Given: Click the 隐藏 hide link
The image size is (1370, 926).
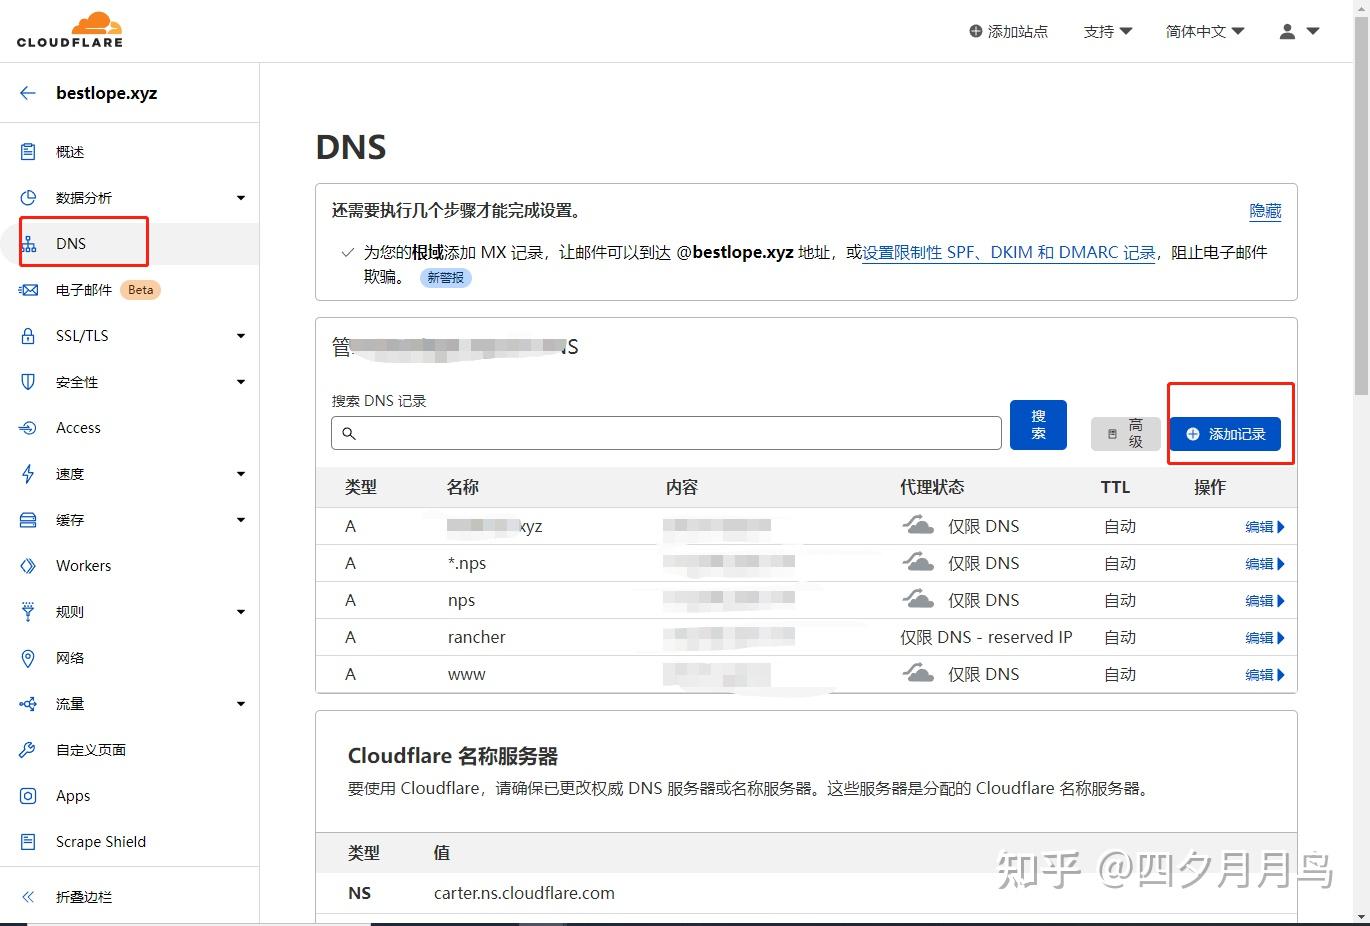Looking at the screenshot, I should tap(1265, 211).
